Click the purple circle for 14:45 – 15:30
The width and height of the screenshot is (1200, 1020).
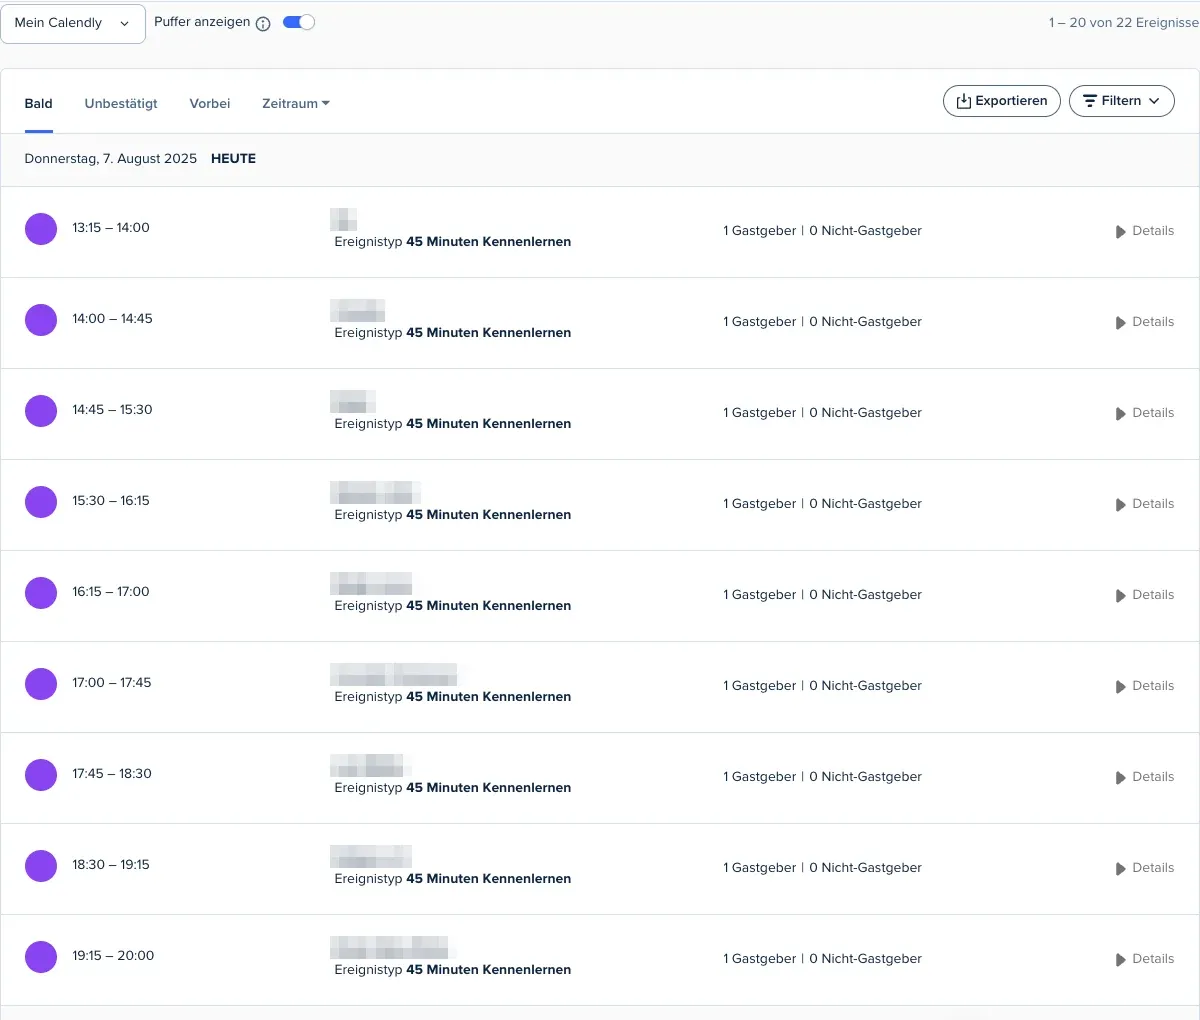[41, 411]
